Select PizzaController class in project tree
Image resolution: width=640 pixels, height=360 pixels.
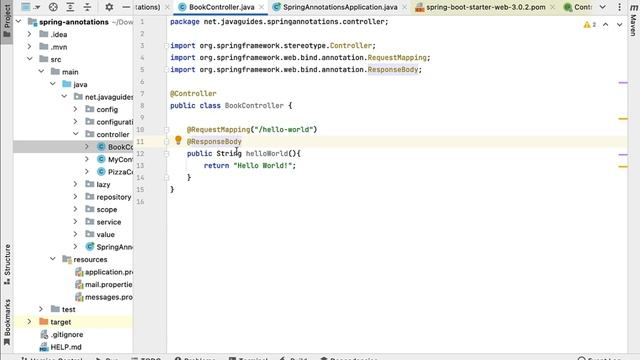coord(115,172)
